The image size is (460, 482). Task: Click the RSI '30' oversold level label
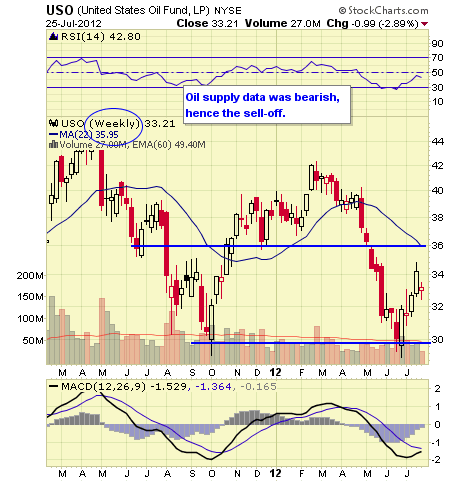click(x=437, y=87)
